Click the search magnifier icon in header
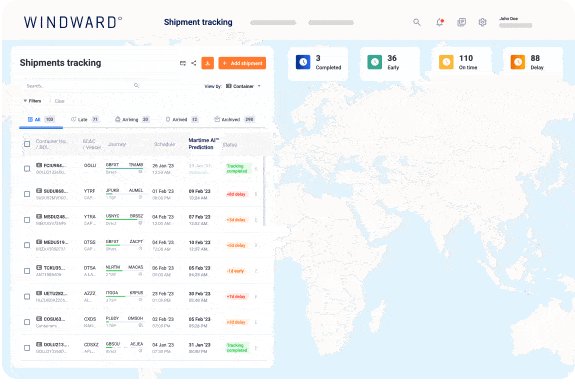 tap(417, 22)
